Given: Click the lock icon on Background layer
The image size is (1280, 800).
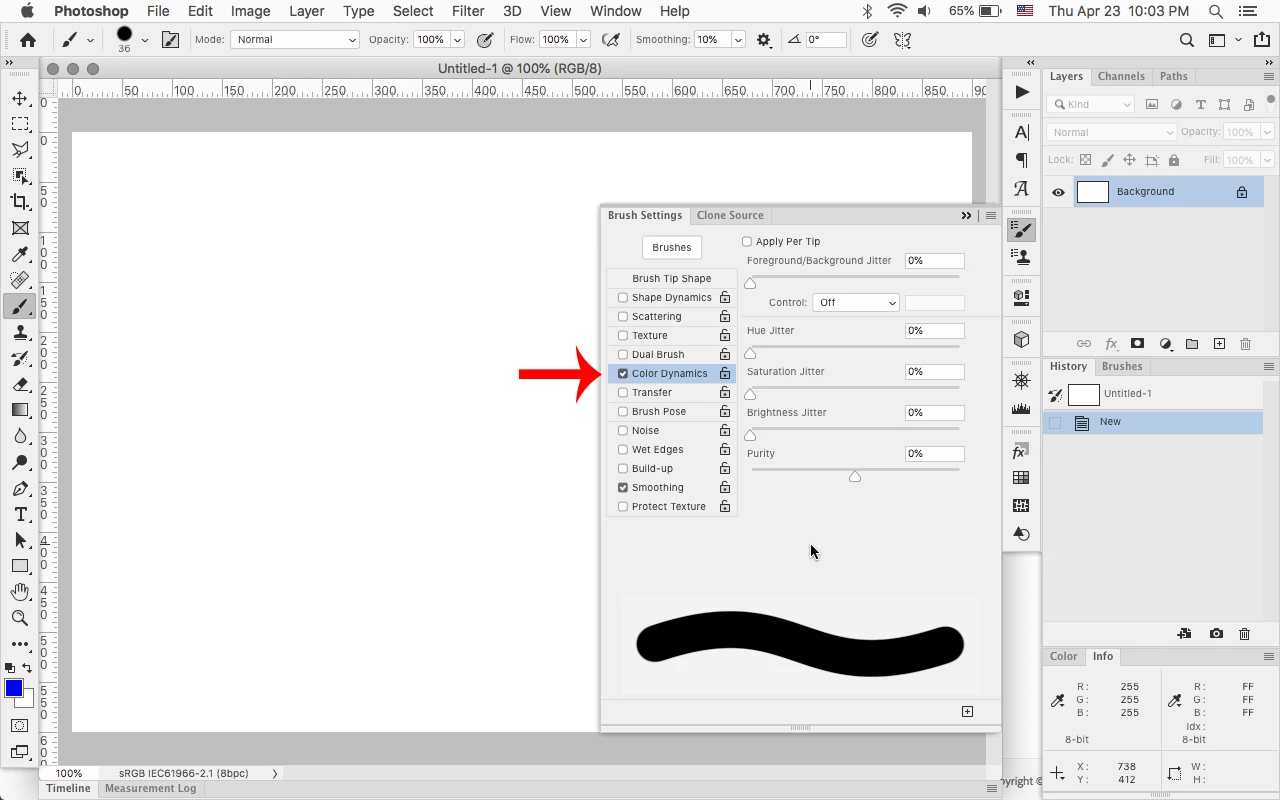Looking at the screenshot, I should (1242, 192).
